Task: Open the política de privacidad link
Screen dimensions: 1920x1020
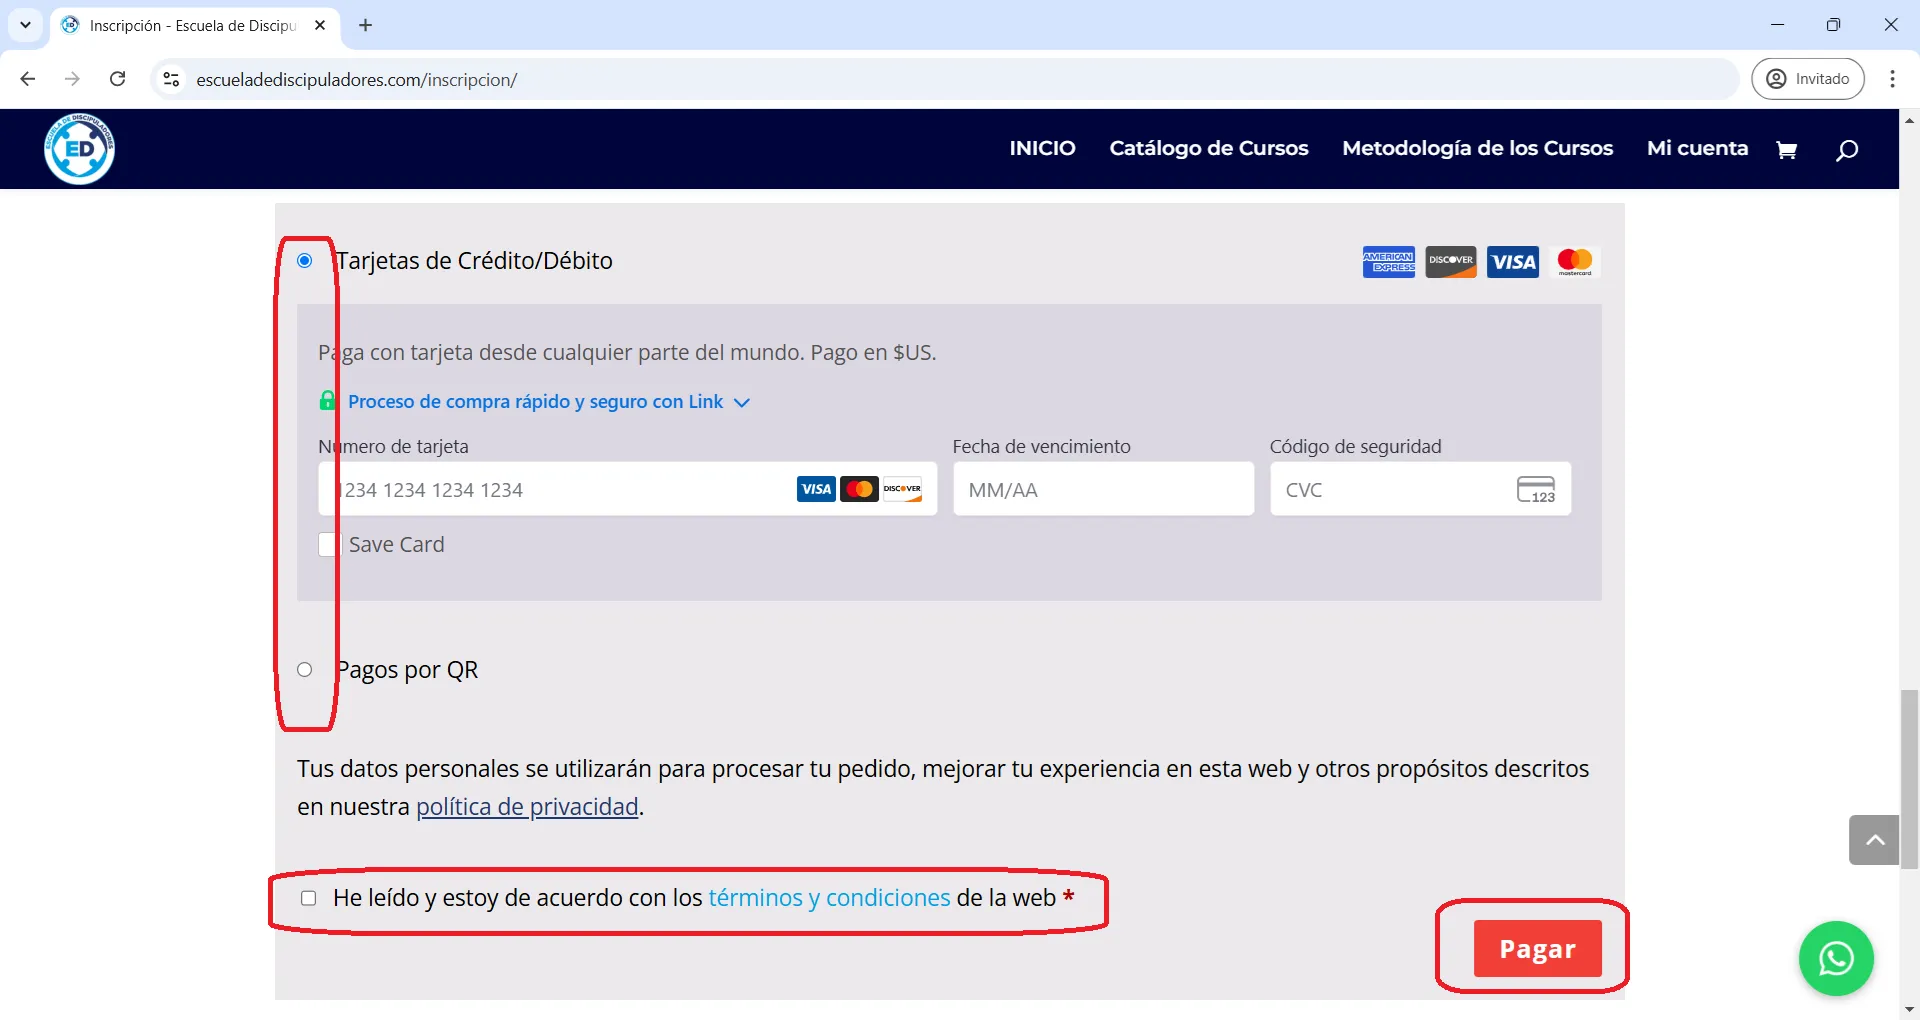Action: [x=527, y=806]
